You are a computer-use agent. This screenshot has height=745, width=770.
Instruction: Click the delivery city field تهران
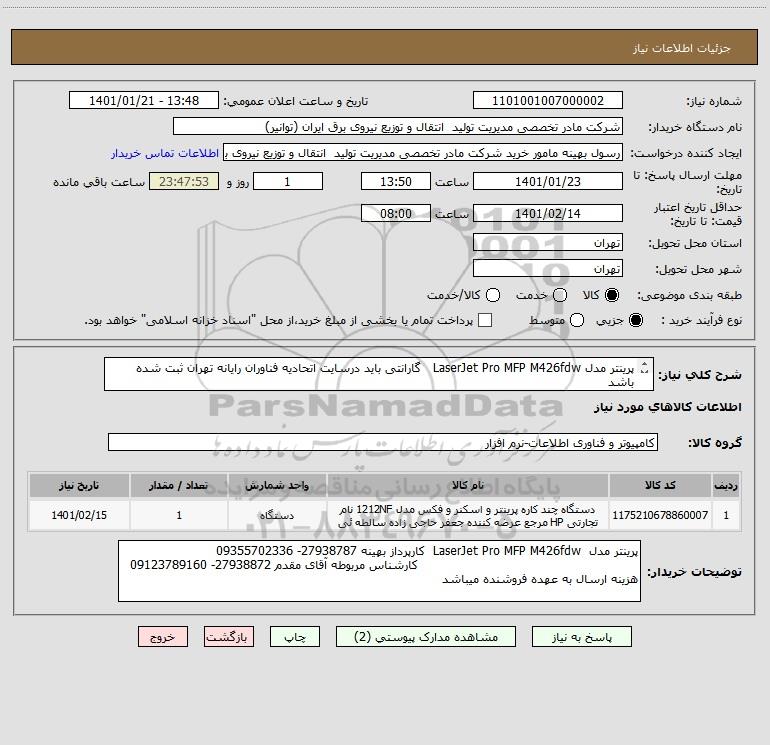click(548, 269)
